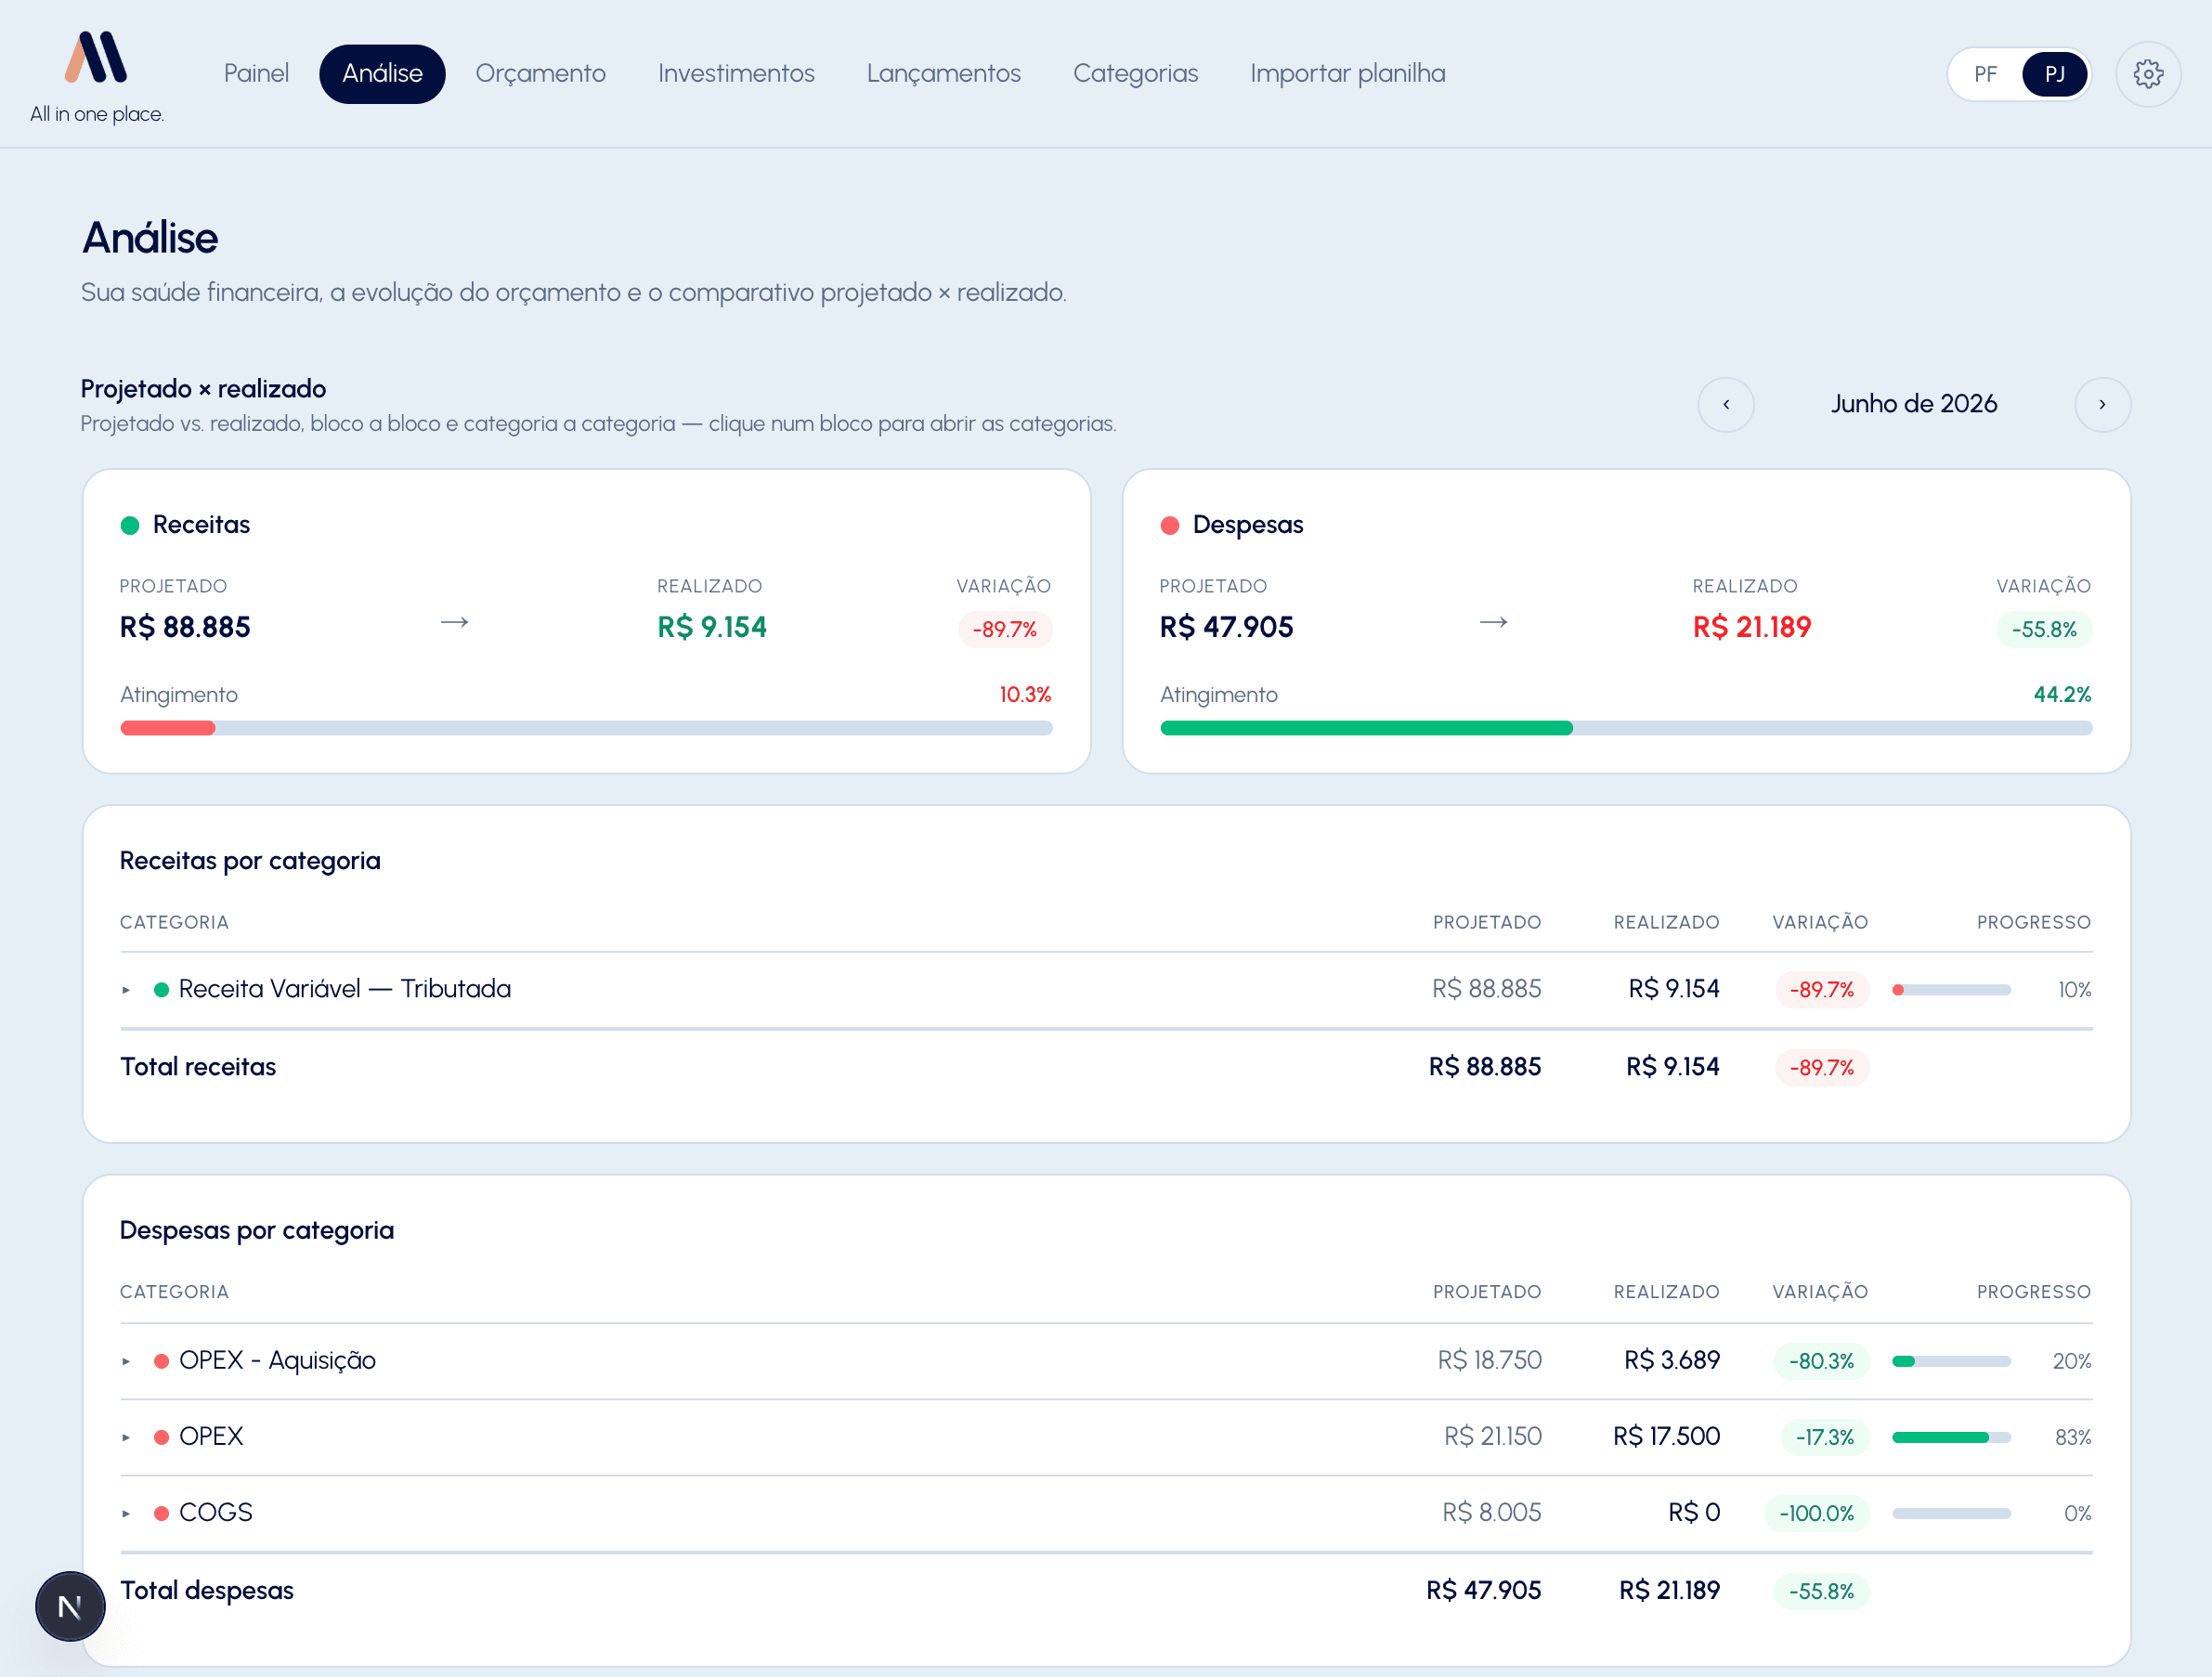Click Total receitas -89.7% badge
The width and height of the screenshot is (2212, 1677).
(x=1821, y=1067)
